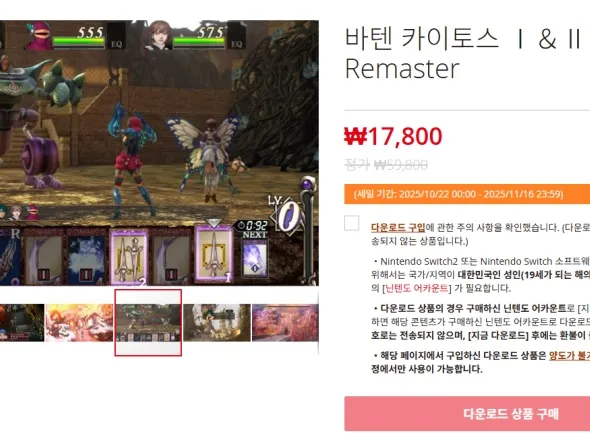Select the highlighted battle screenshot thumbnail
The width and height of the screenshot is (590, 442).
pyautogui.click(x=148, y=322)
